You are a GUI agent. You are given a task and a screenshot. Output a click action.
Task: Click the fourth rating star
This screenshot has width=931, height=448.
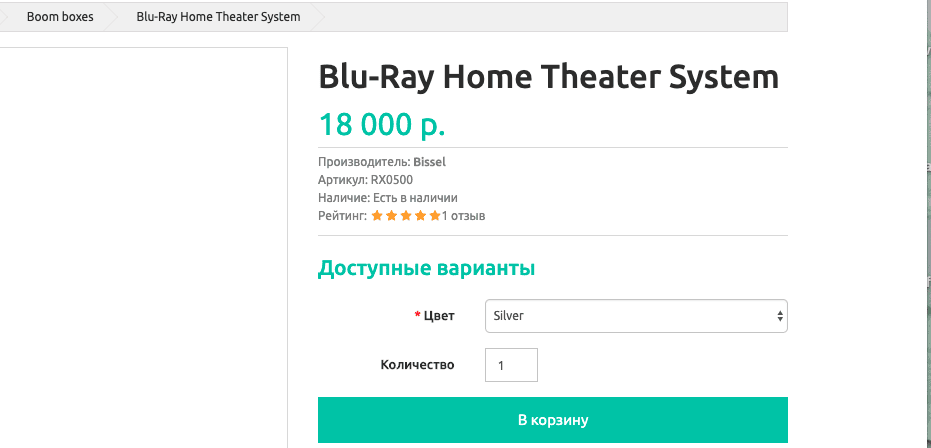click(421, 216)
